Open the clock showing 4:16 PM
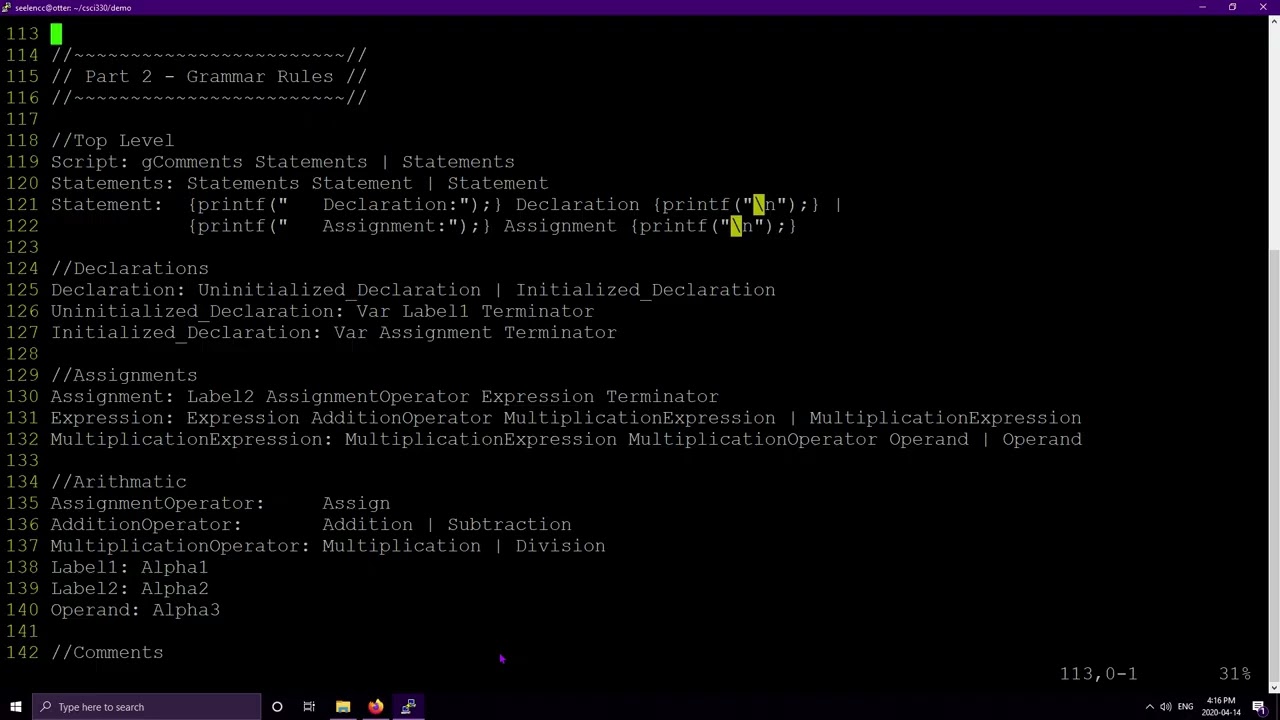This screenshot has height=720, width=1280. pos(1220,707)
